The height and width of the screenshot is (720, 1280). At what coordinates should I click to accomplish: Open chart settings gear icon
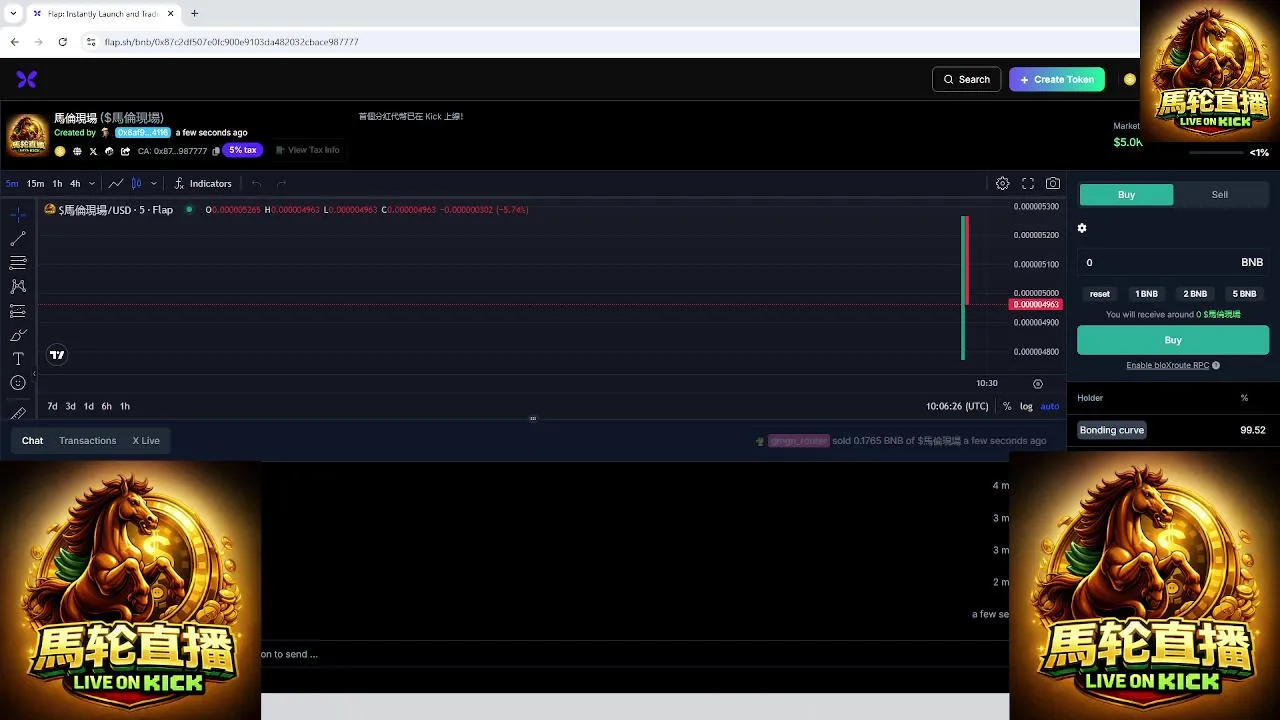pos(1002,183)
